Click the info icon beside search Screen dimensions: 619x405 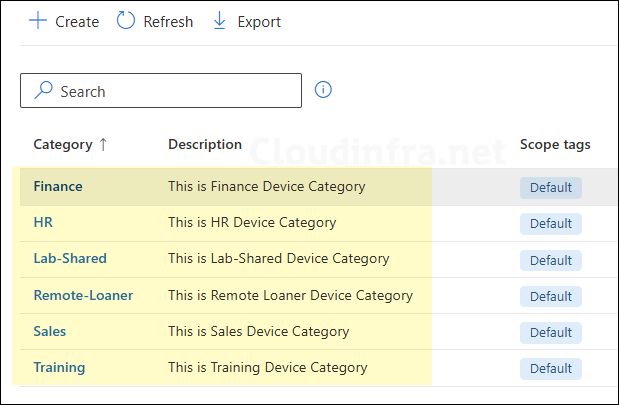tap(323, 90)
